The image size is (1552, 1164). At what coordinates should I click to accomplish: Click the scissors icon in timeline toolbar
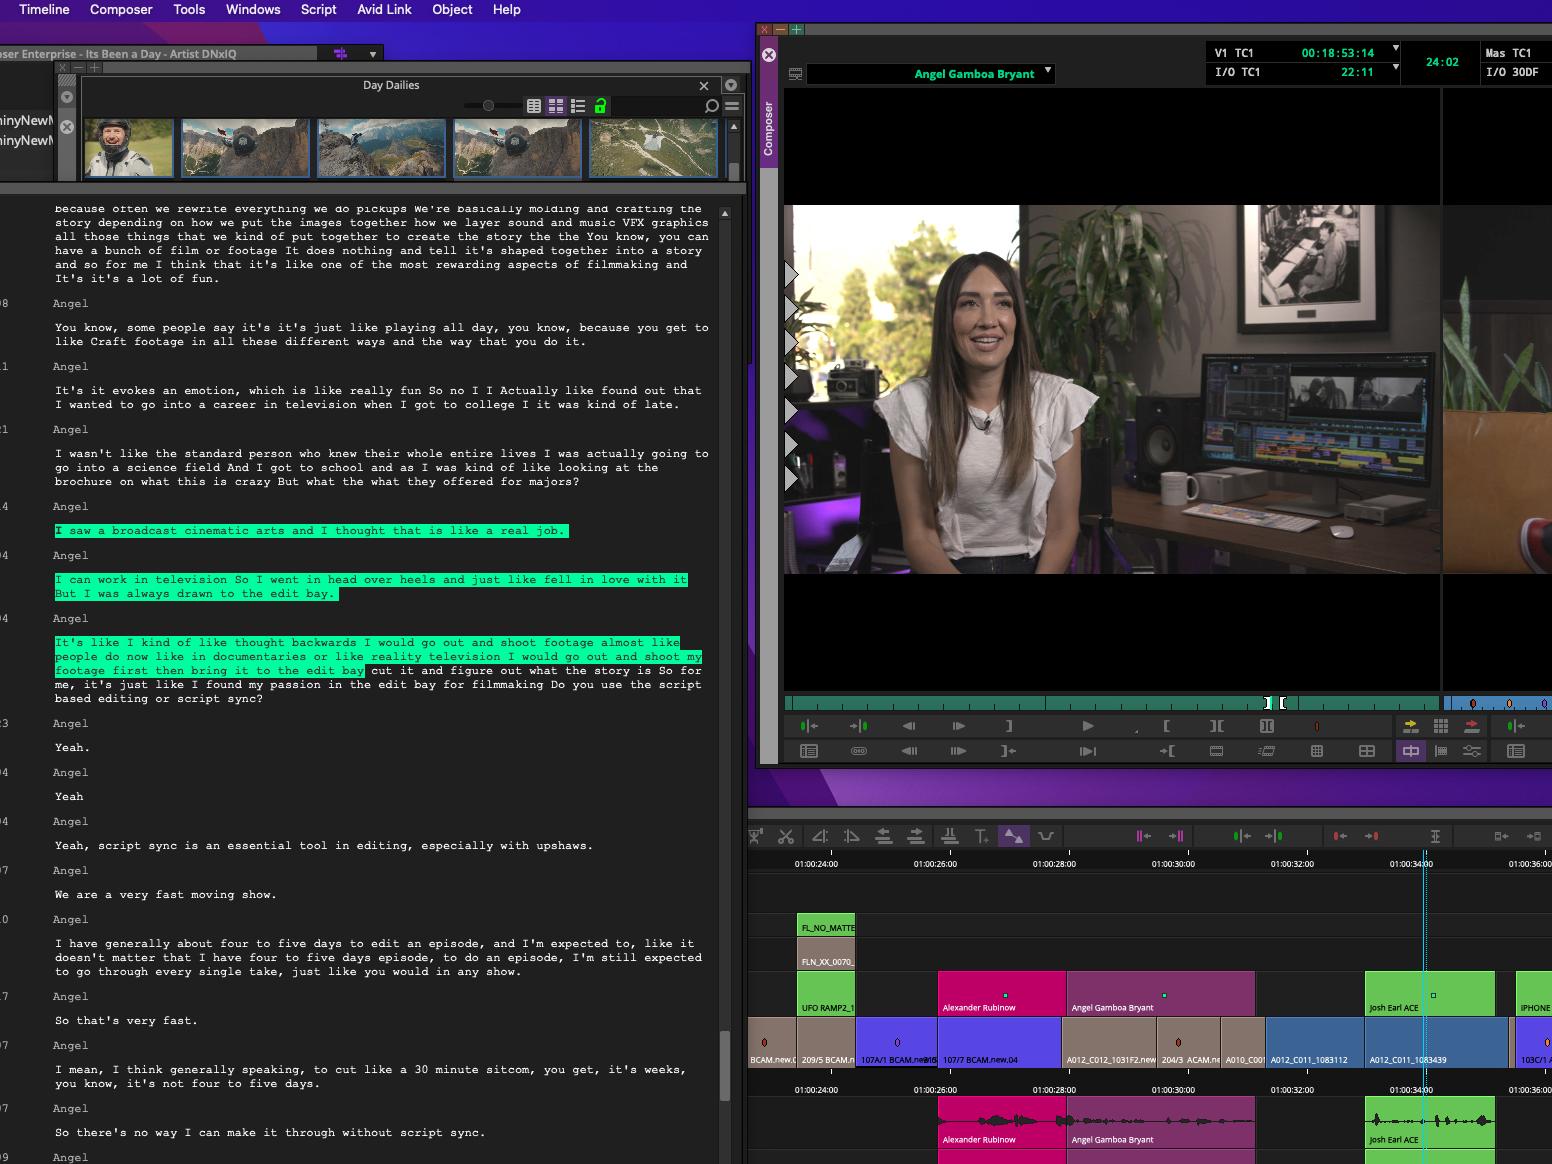coord(786,836)
